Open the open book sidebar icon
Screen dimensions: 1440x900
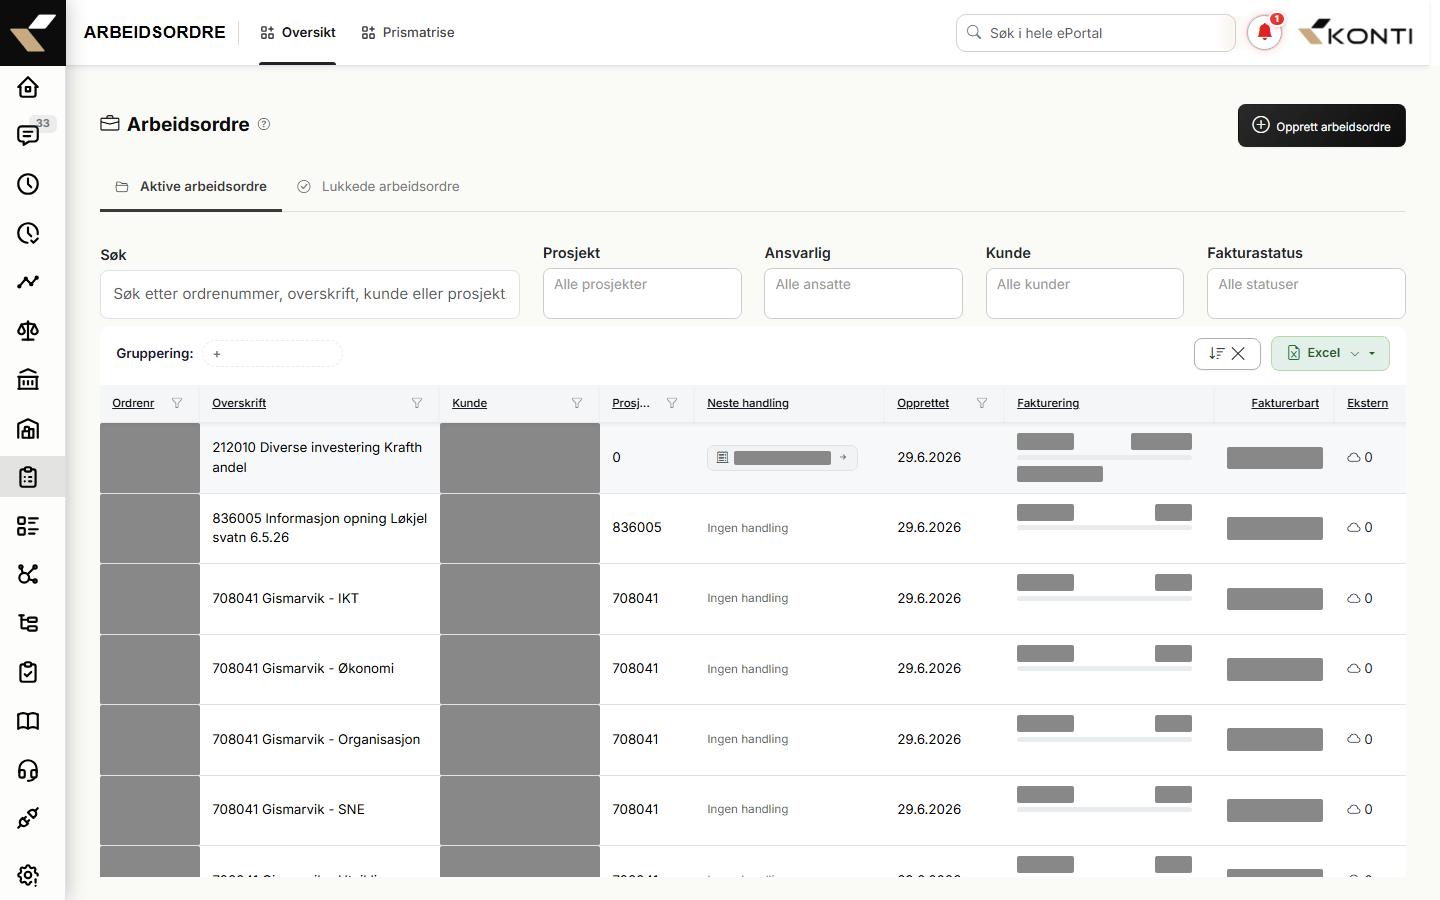[x=28, y=721]
